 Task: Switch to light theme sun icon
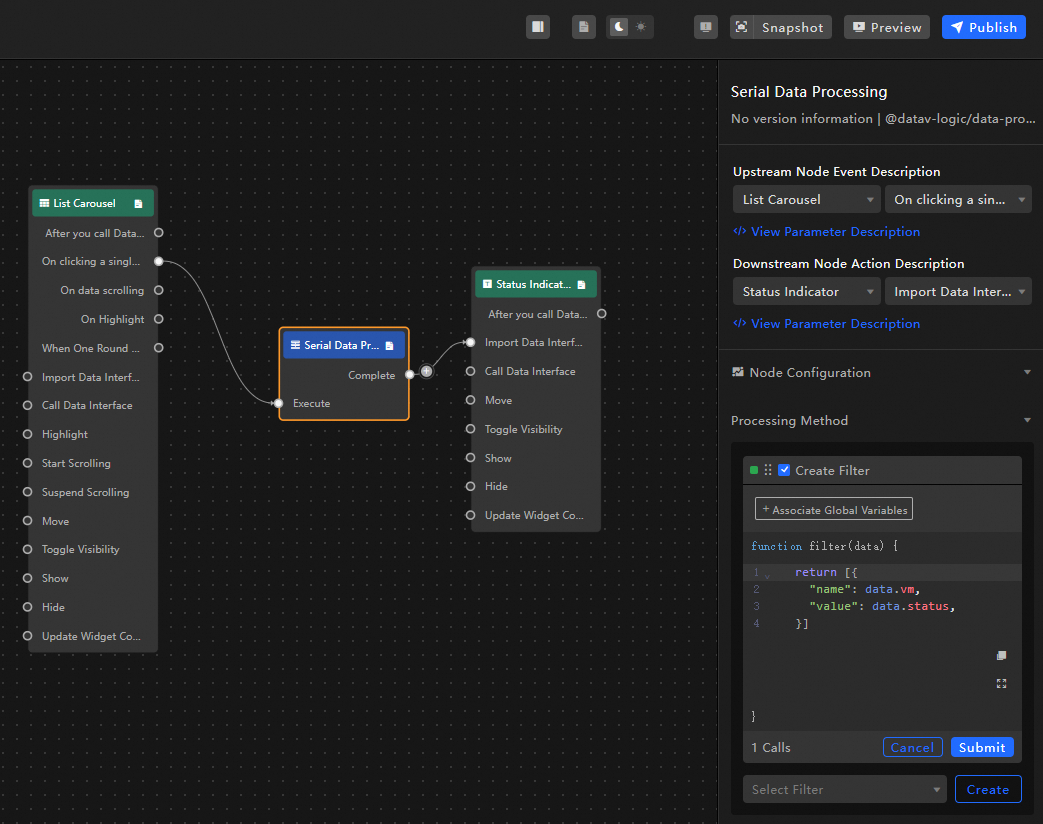641,27
